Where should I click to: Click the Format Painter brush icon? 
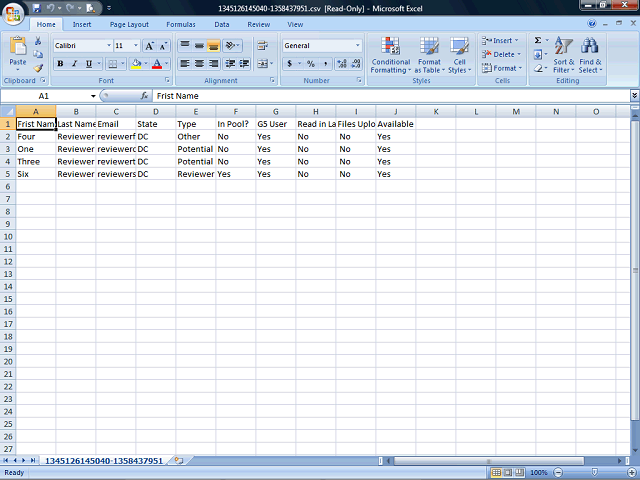tap(38, 68)
